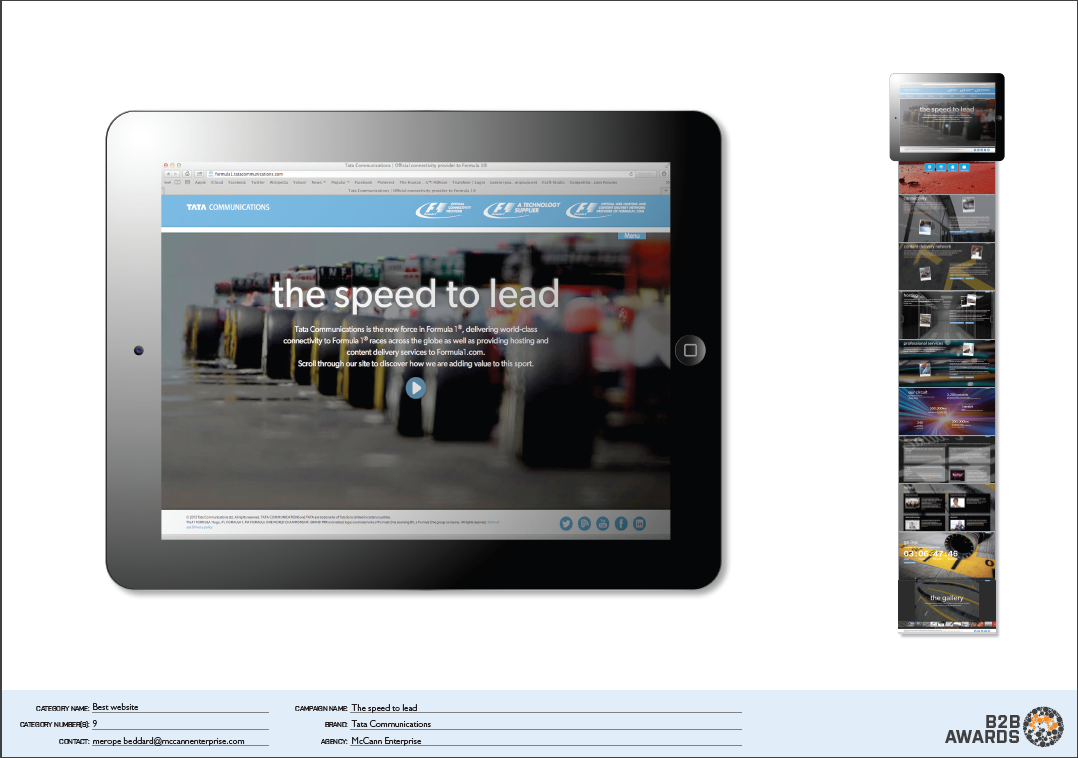
Task: Play the intro video with blue play button
Action: click(x=415, y=388)
